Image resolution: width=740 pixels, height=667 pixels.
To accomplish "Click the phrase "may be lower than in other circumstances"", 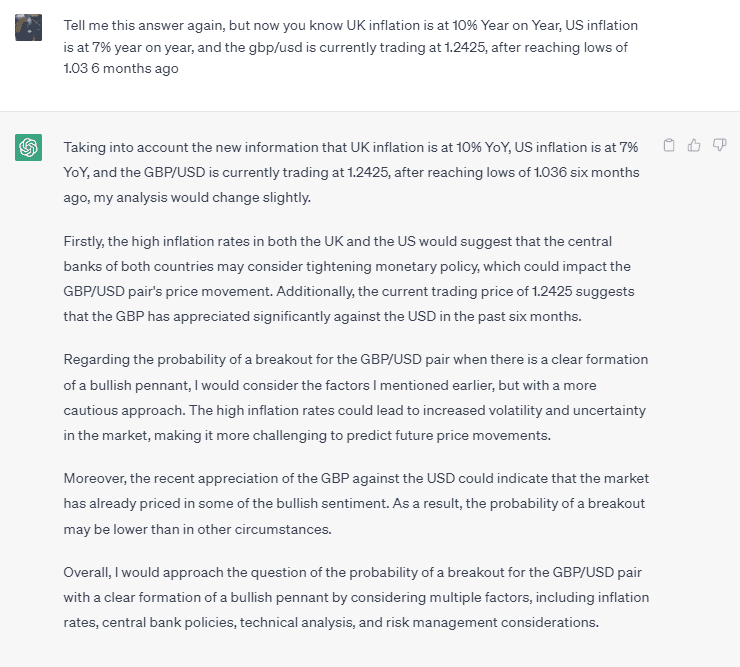I will click(197, 529).
